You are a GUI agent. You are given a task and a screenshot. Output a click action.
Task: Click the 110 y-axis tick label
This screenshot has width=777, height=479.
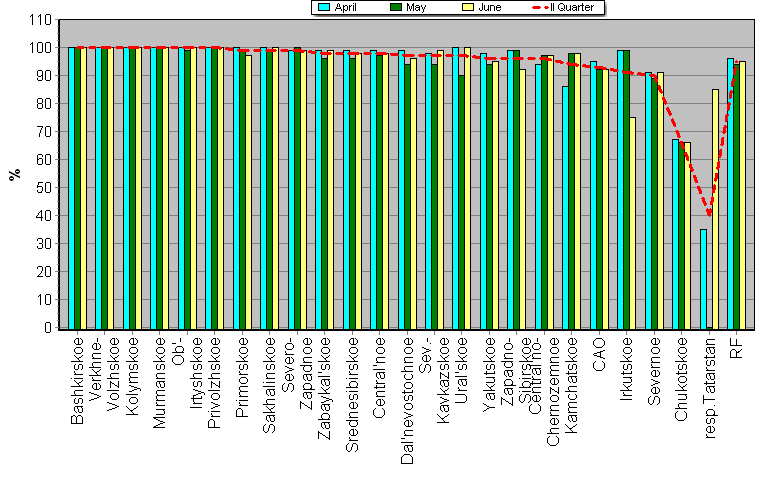(x=41, y=20)
